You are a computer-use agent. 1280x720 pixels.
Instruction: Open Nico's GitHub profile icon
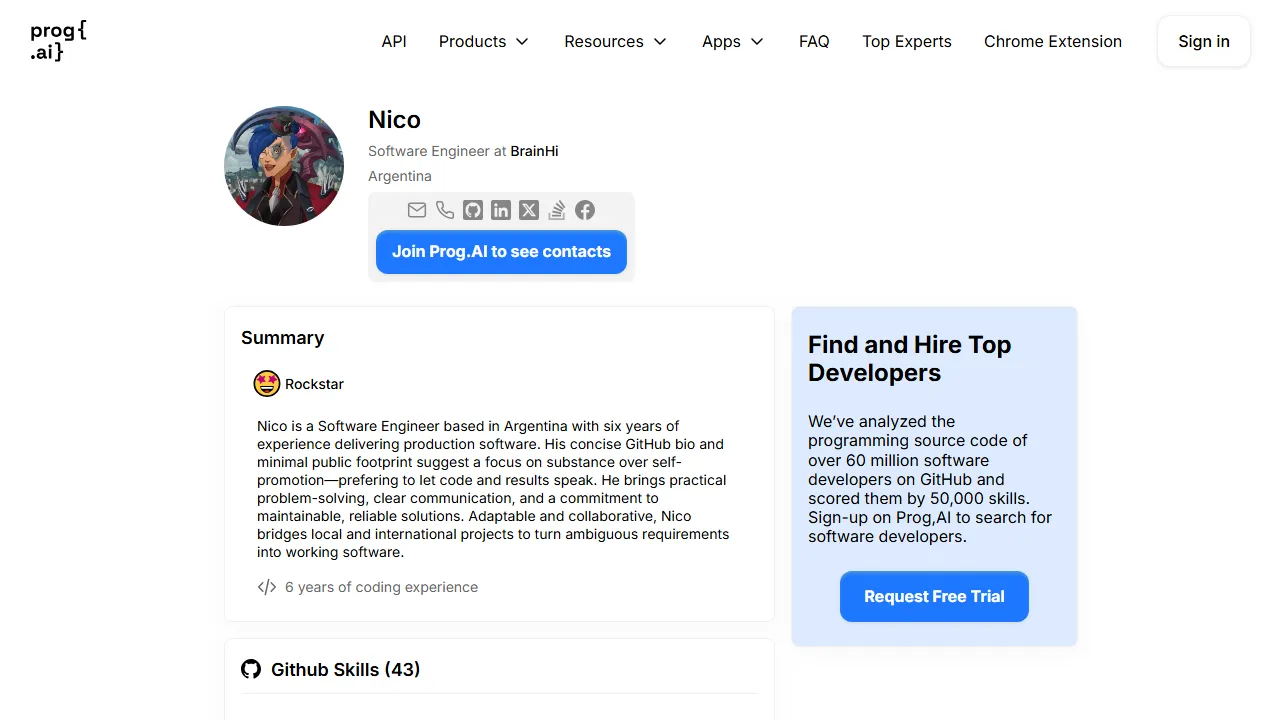(x=473, y=210)
